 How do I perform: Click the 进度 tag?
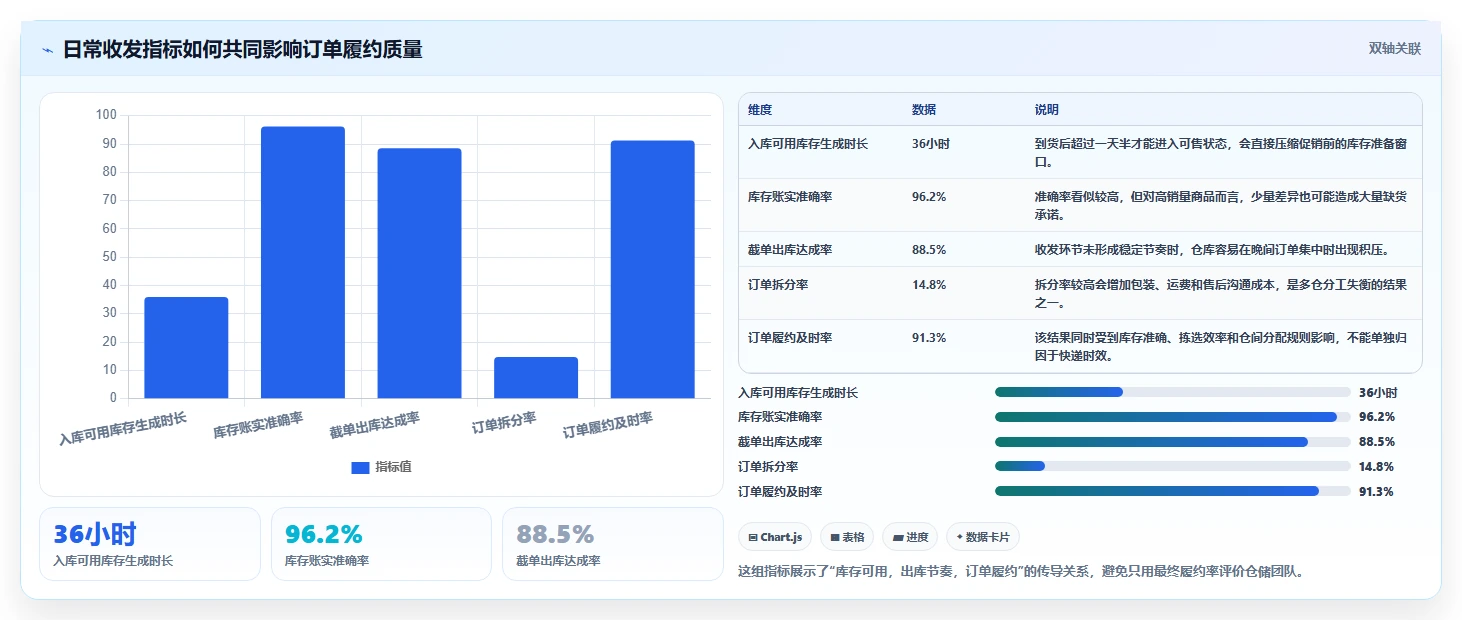910,537
